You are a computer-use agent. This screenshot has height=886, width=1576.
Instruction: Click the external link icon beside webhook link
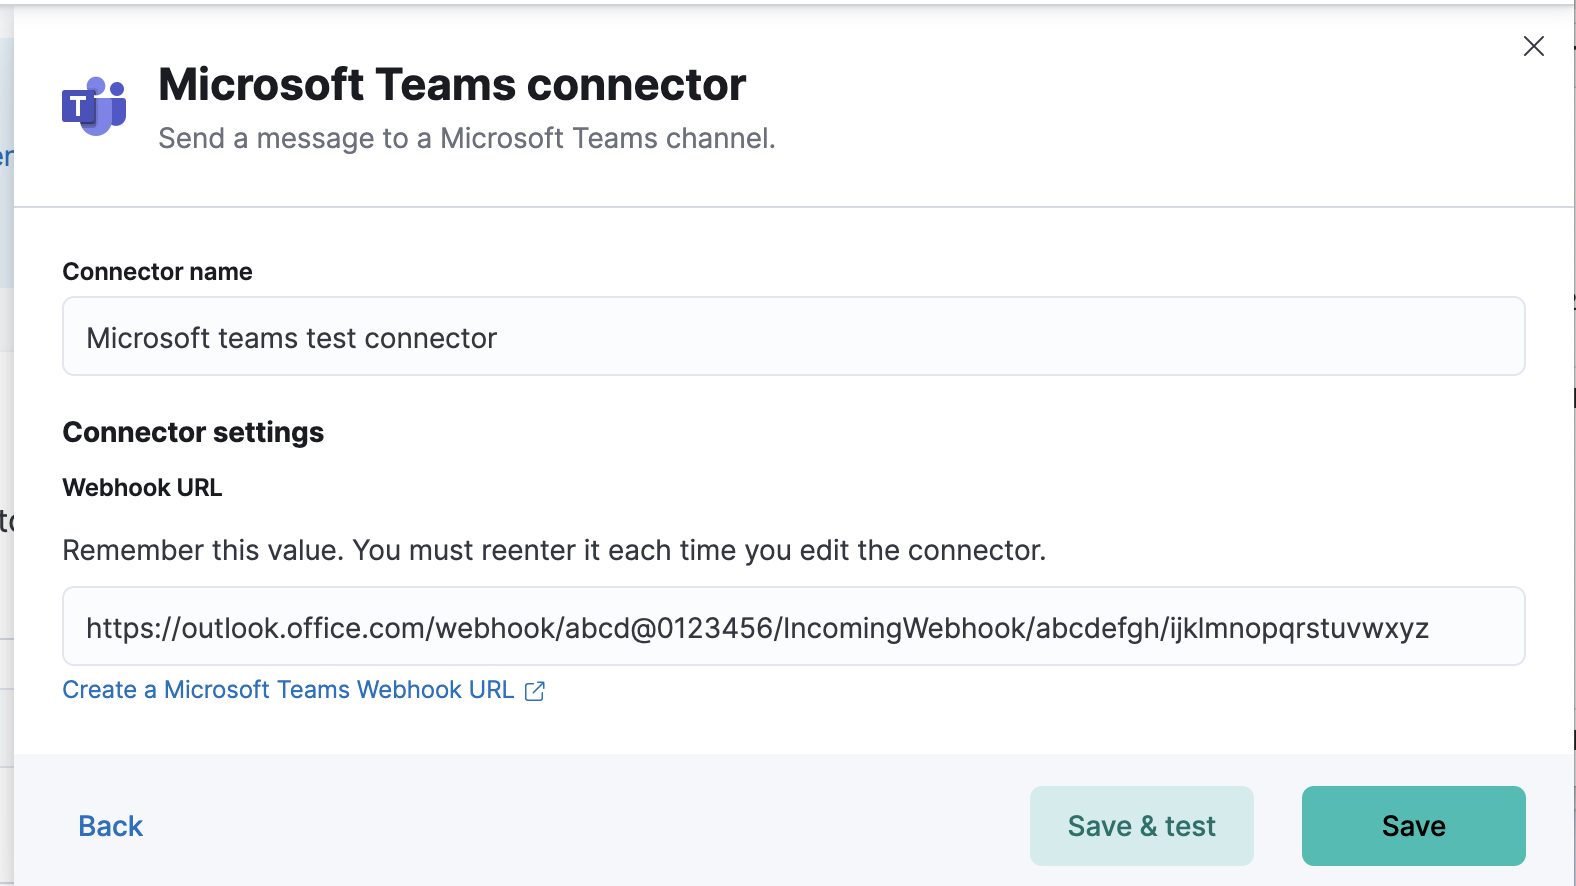pos(535,691)
